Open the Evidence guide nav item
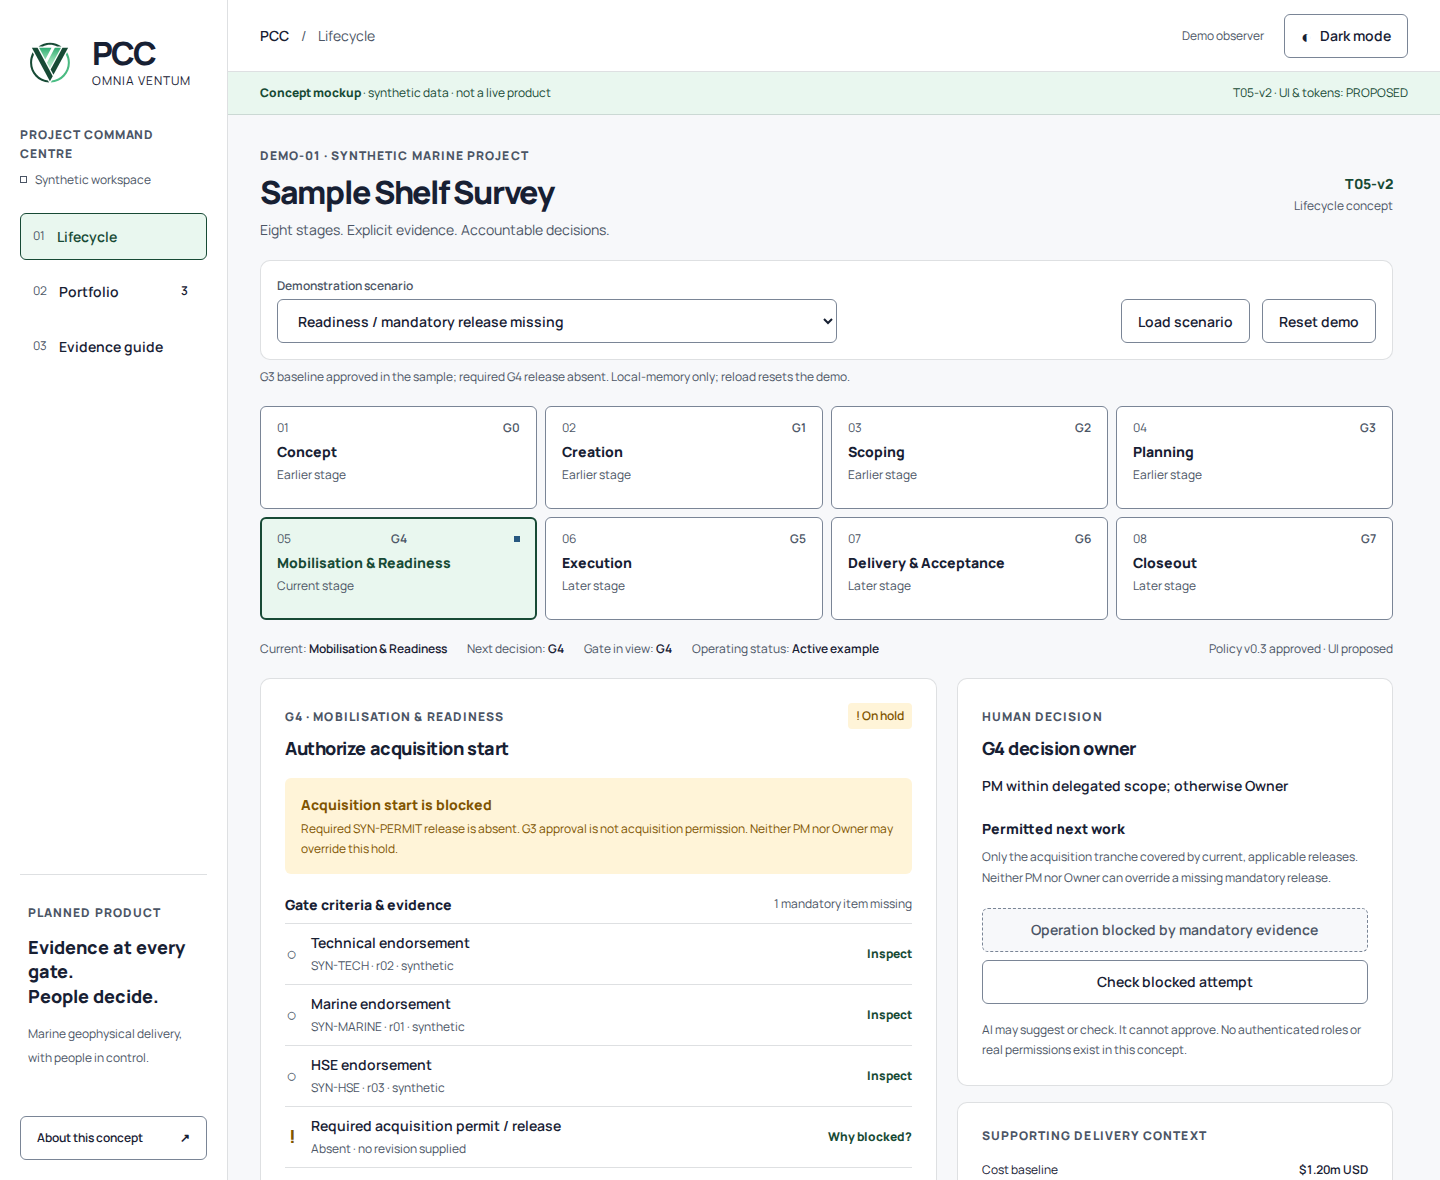The image size is (1440, 1180). 113,347
